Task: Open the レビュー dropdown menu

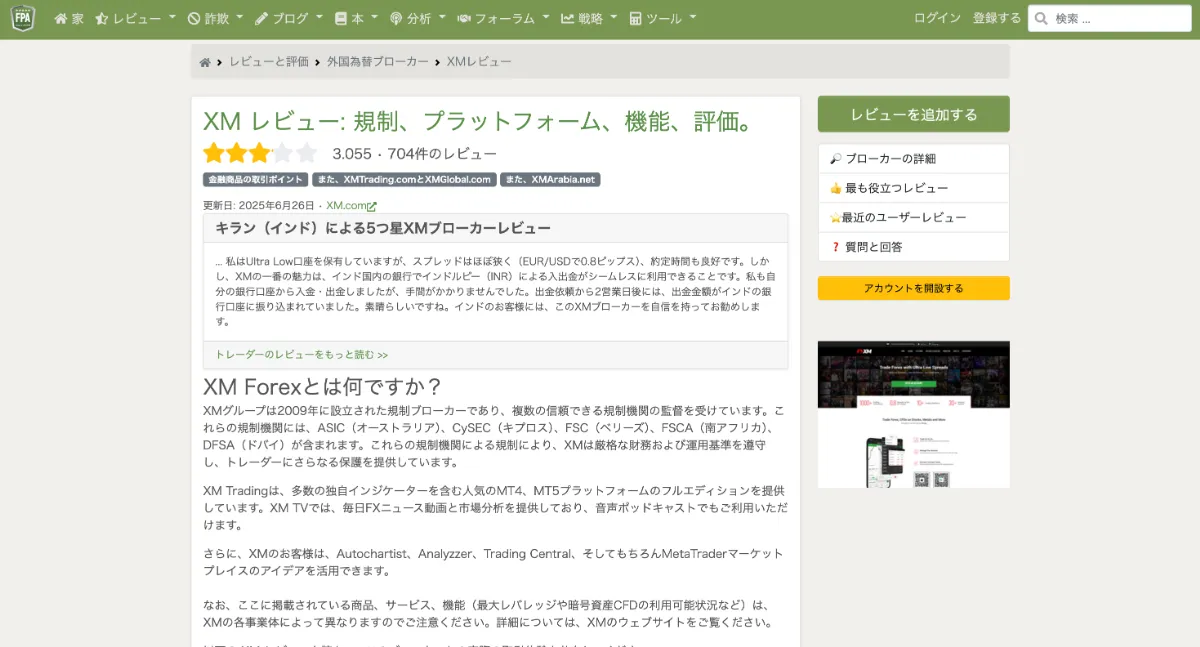Action: (135, 17)
